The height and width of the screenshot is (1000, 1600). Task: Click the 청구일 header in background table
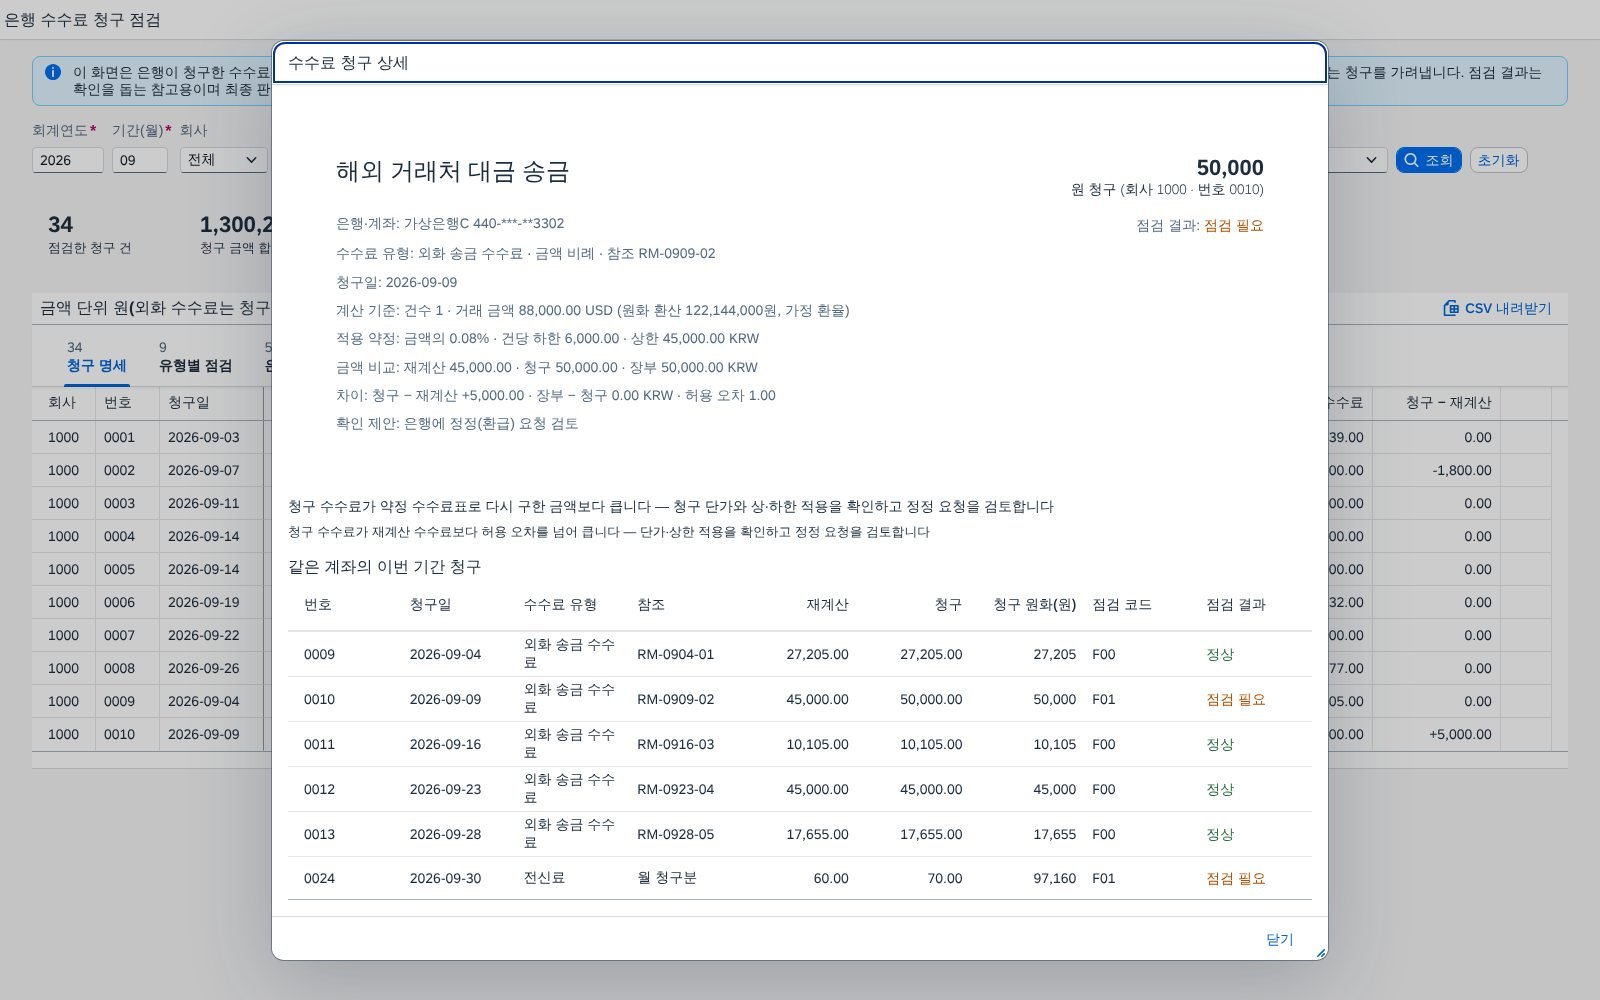[189, 402]
